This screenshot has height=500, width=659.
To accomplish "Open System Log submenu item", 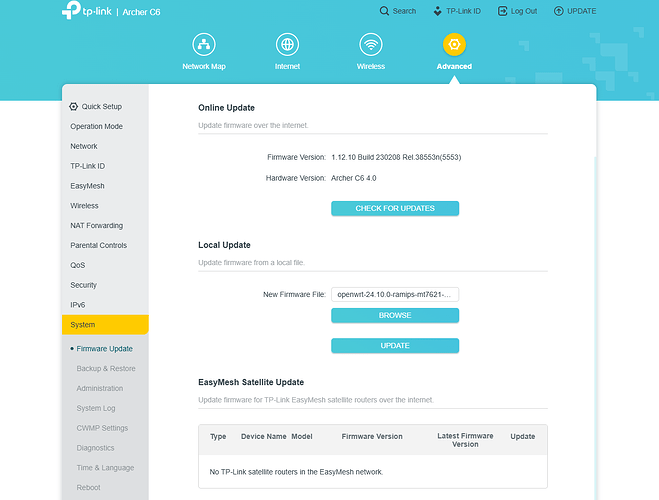I will tap(96, 408).
